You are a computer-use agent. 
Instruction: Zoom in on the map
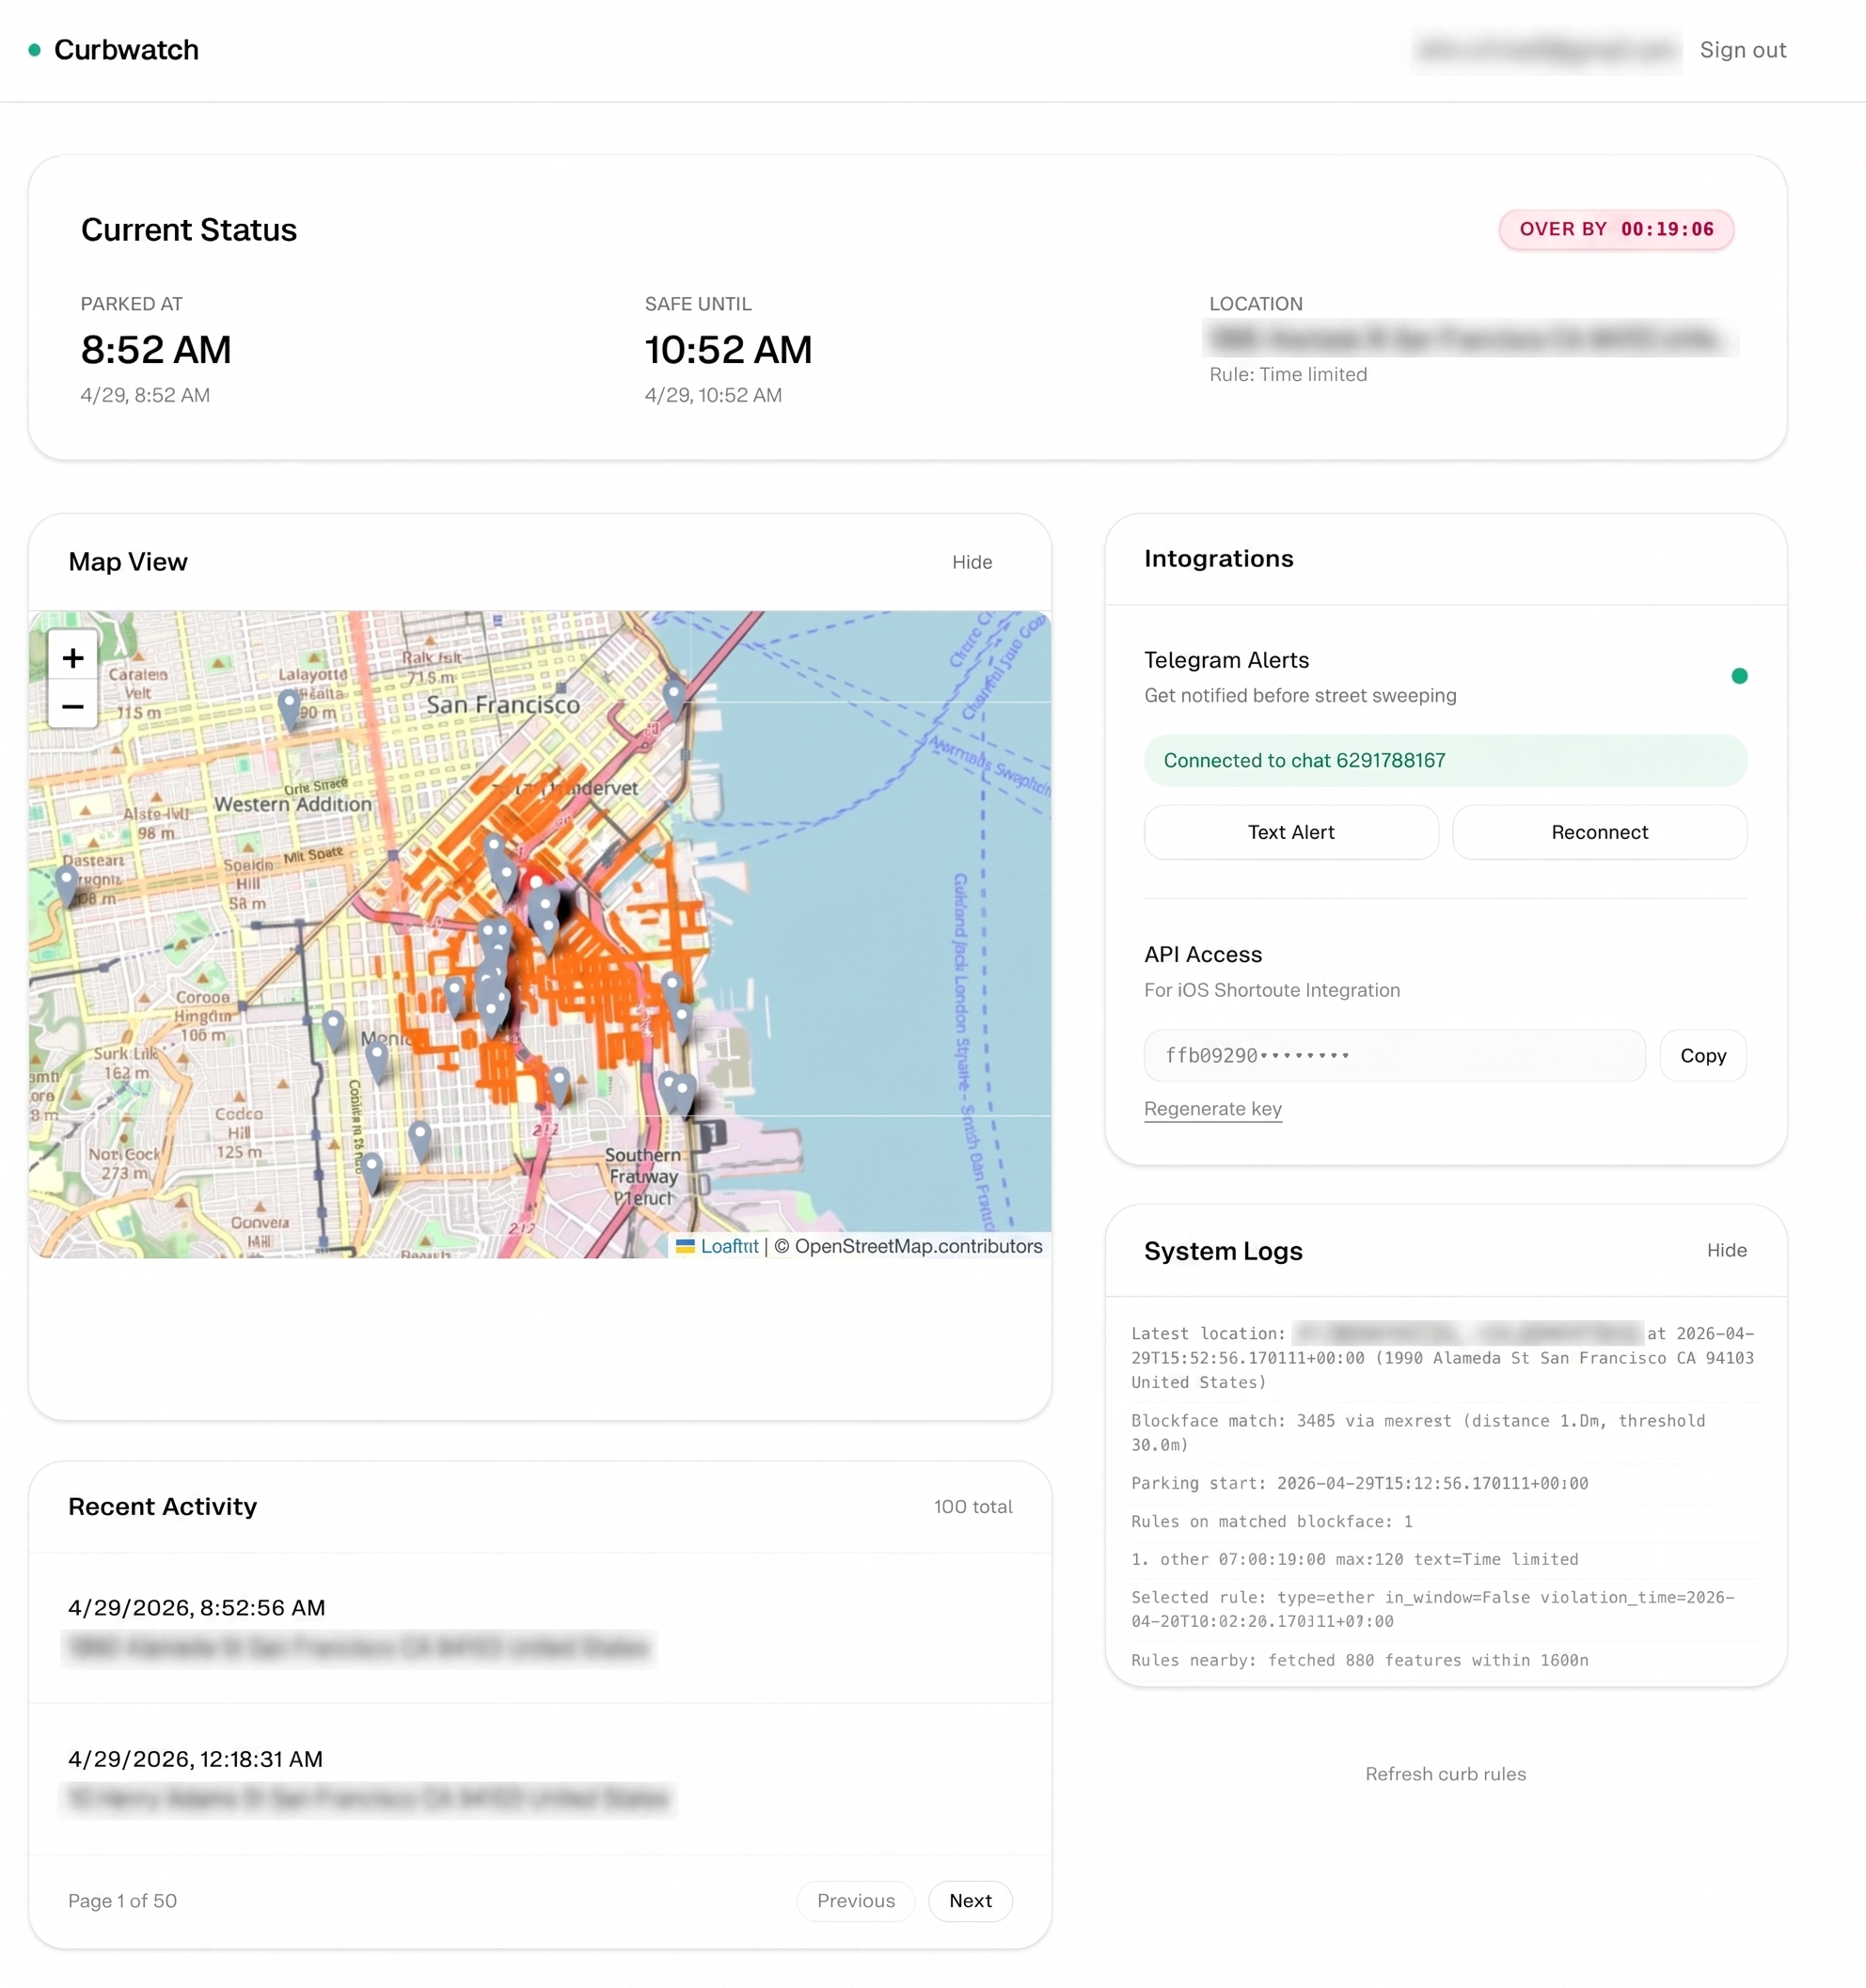click(72, 658)
